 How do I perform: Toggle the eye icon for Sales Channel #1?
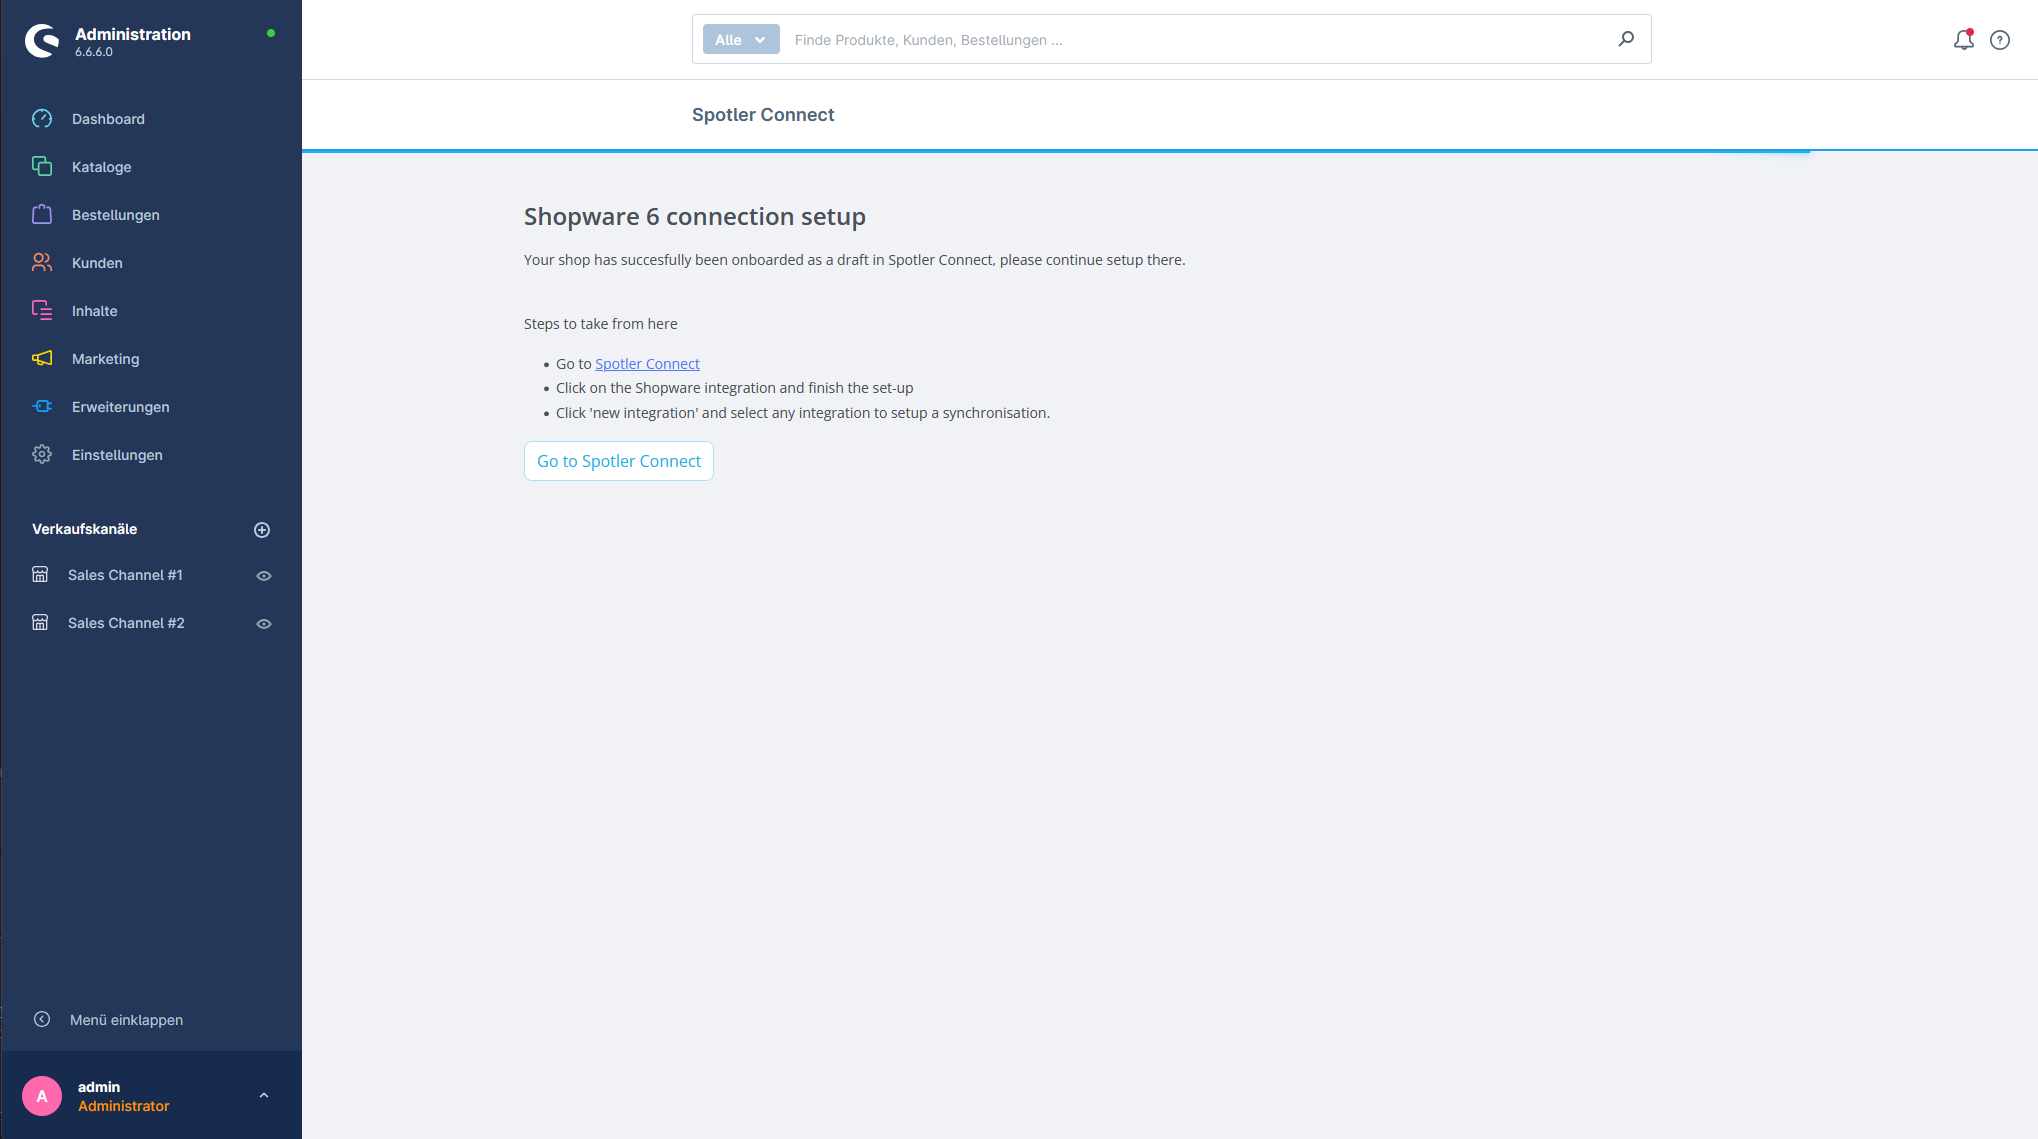coord(264,576)
